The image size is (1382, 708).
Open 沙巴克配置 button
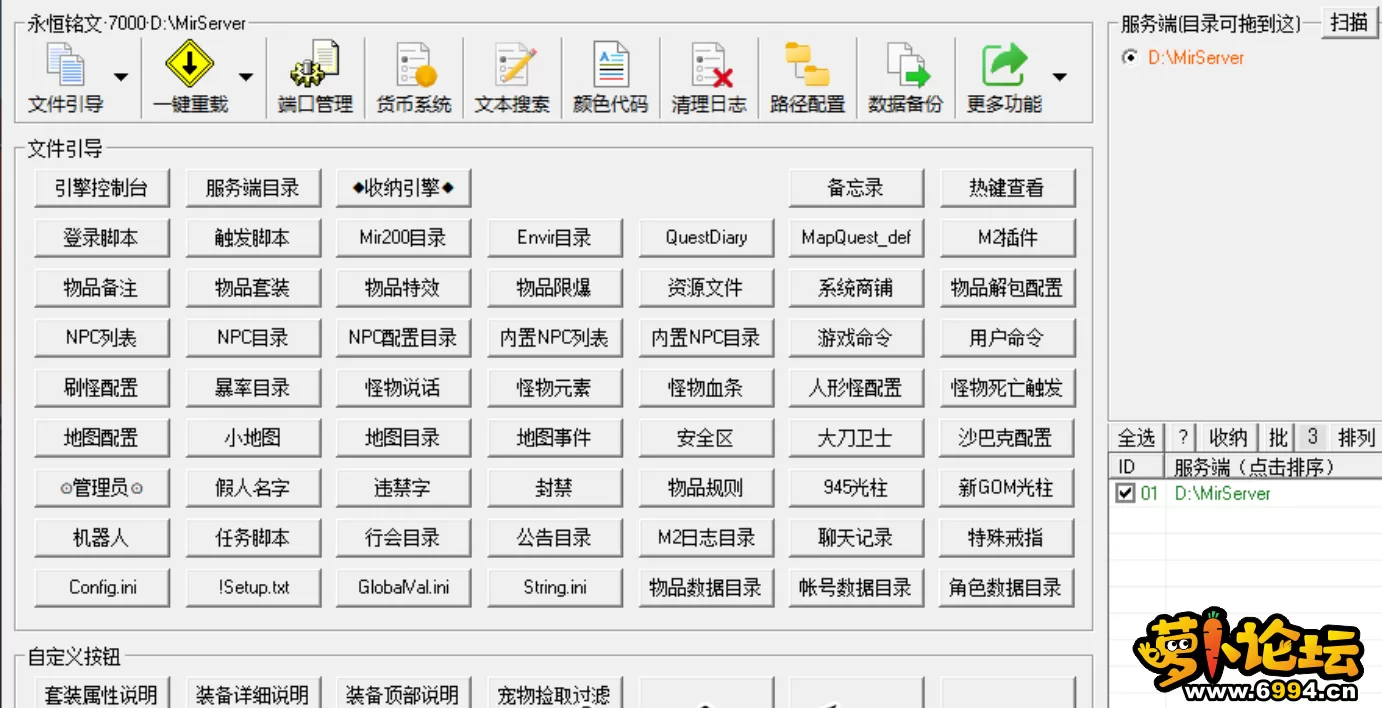pos(1007,438)
